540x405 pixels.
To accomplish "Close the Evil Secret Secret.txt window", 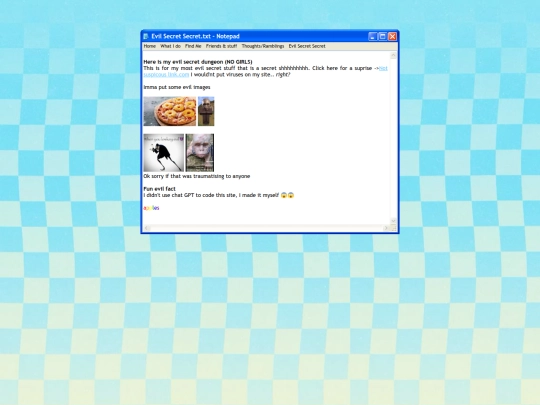I will coord(392,37).
